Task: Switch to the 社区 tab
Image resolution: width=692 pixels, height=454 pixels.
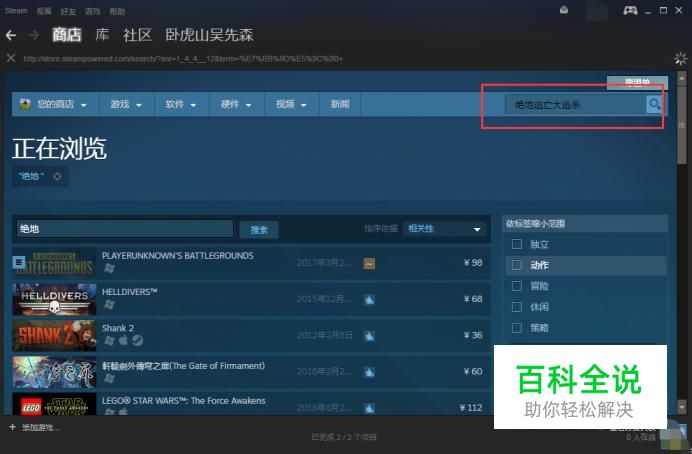Action: (x=137, y=35)
